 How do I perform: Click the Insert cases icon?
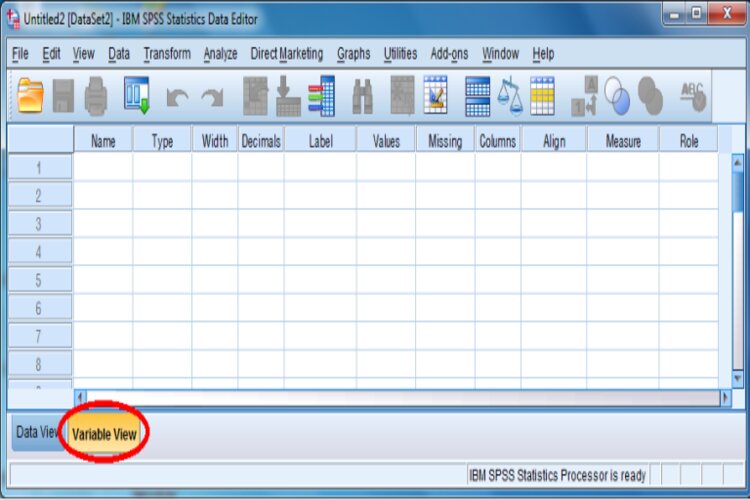coord(402,95)
